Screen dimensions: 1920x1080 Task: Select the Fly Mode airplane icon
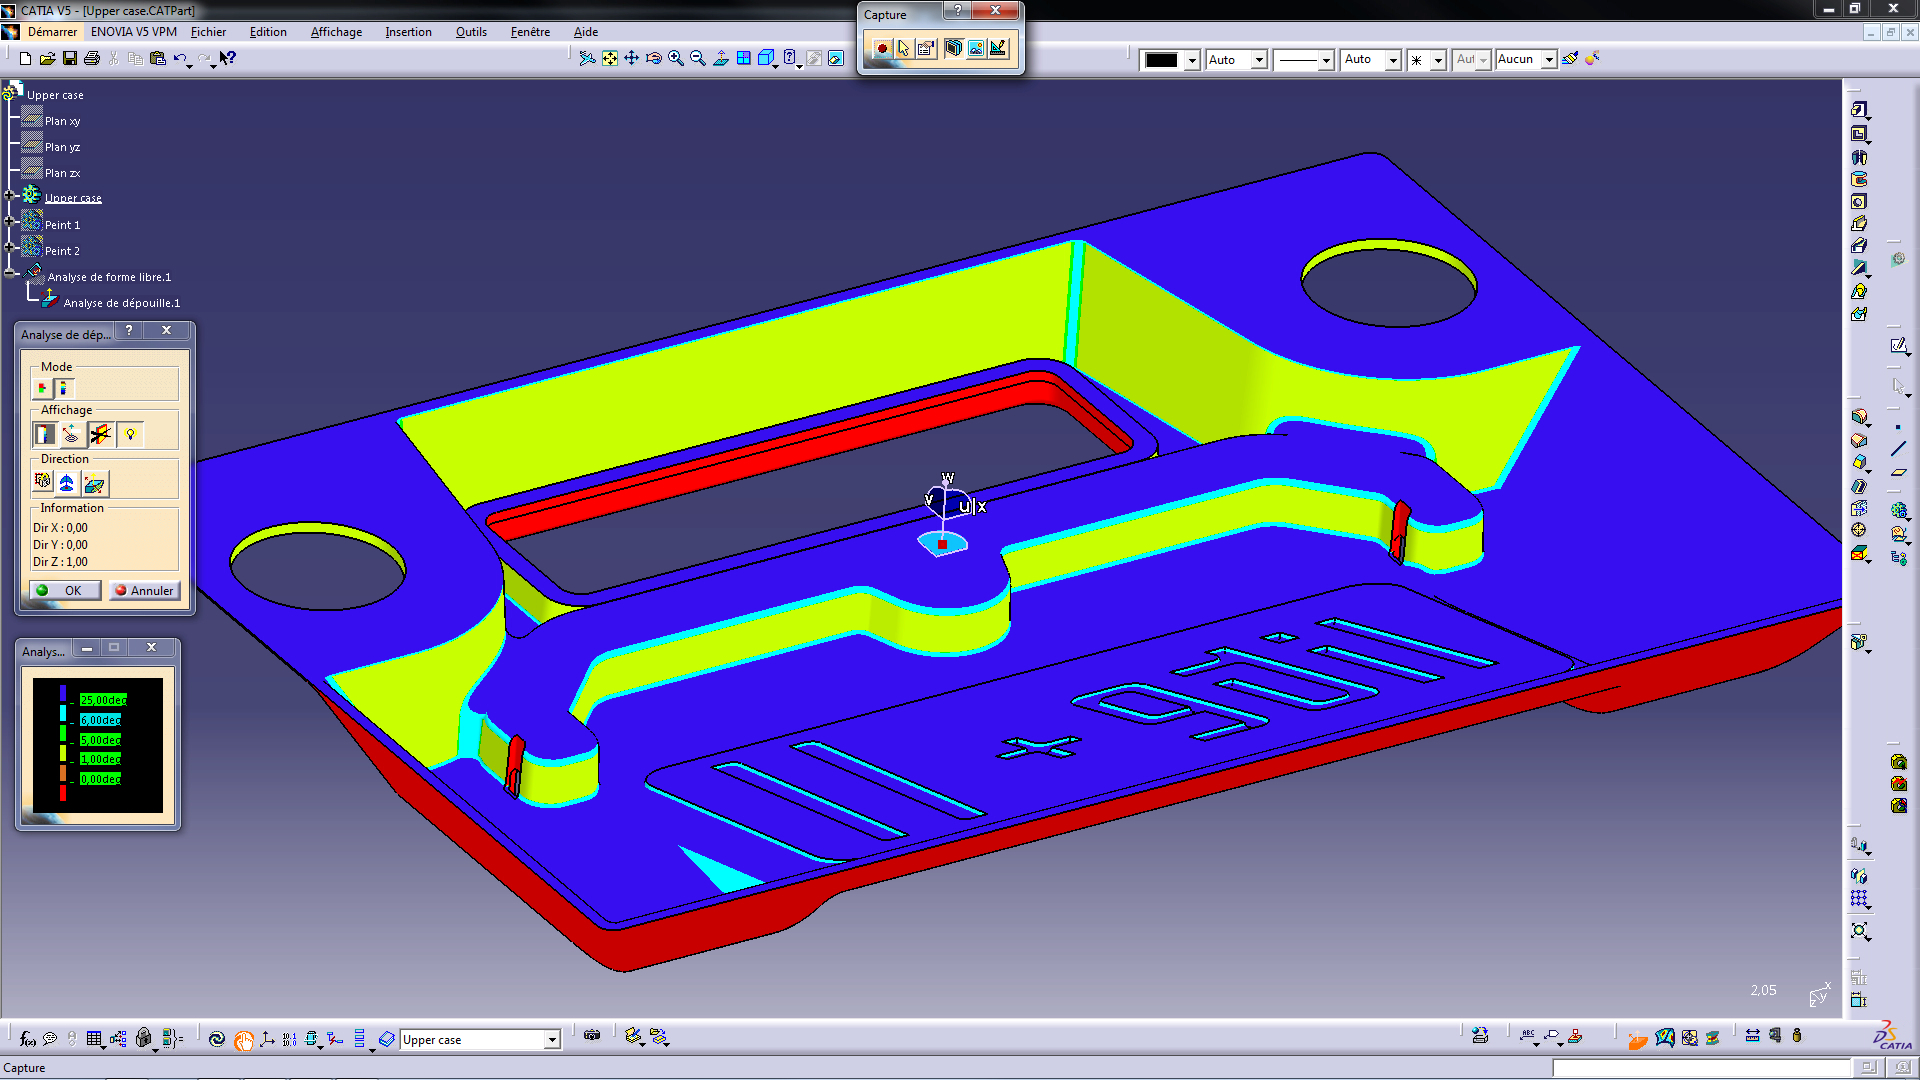coord(587,59)
